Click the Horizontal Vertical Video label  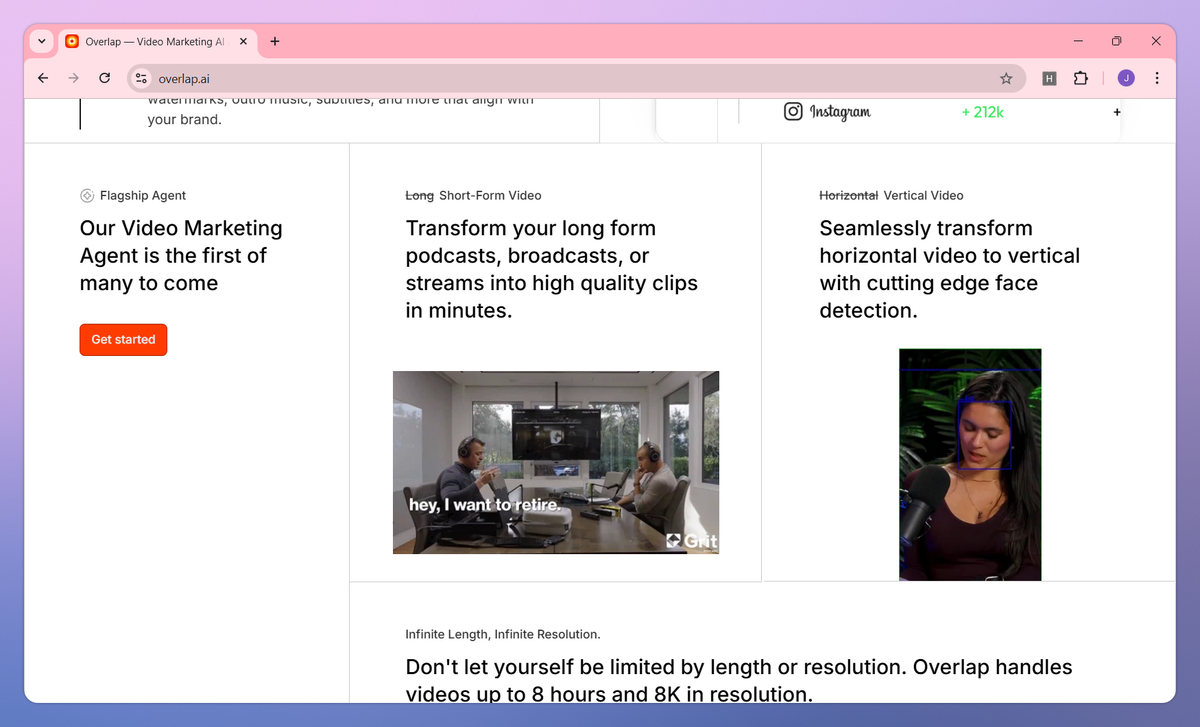pos(891,196)
